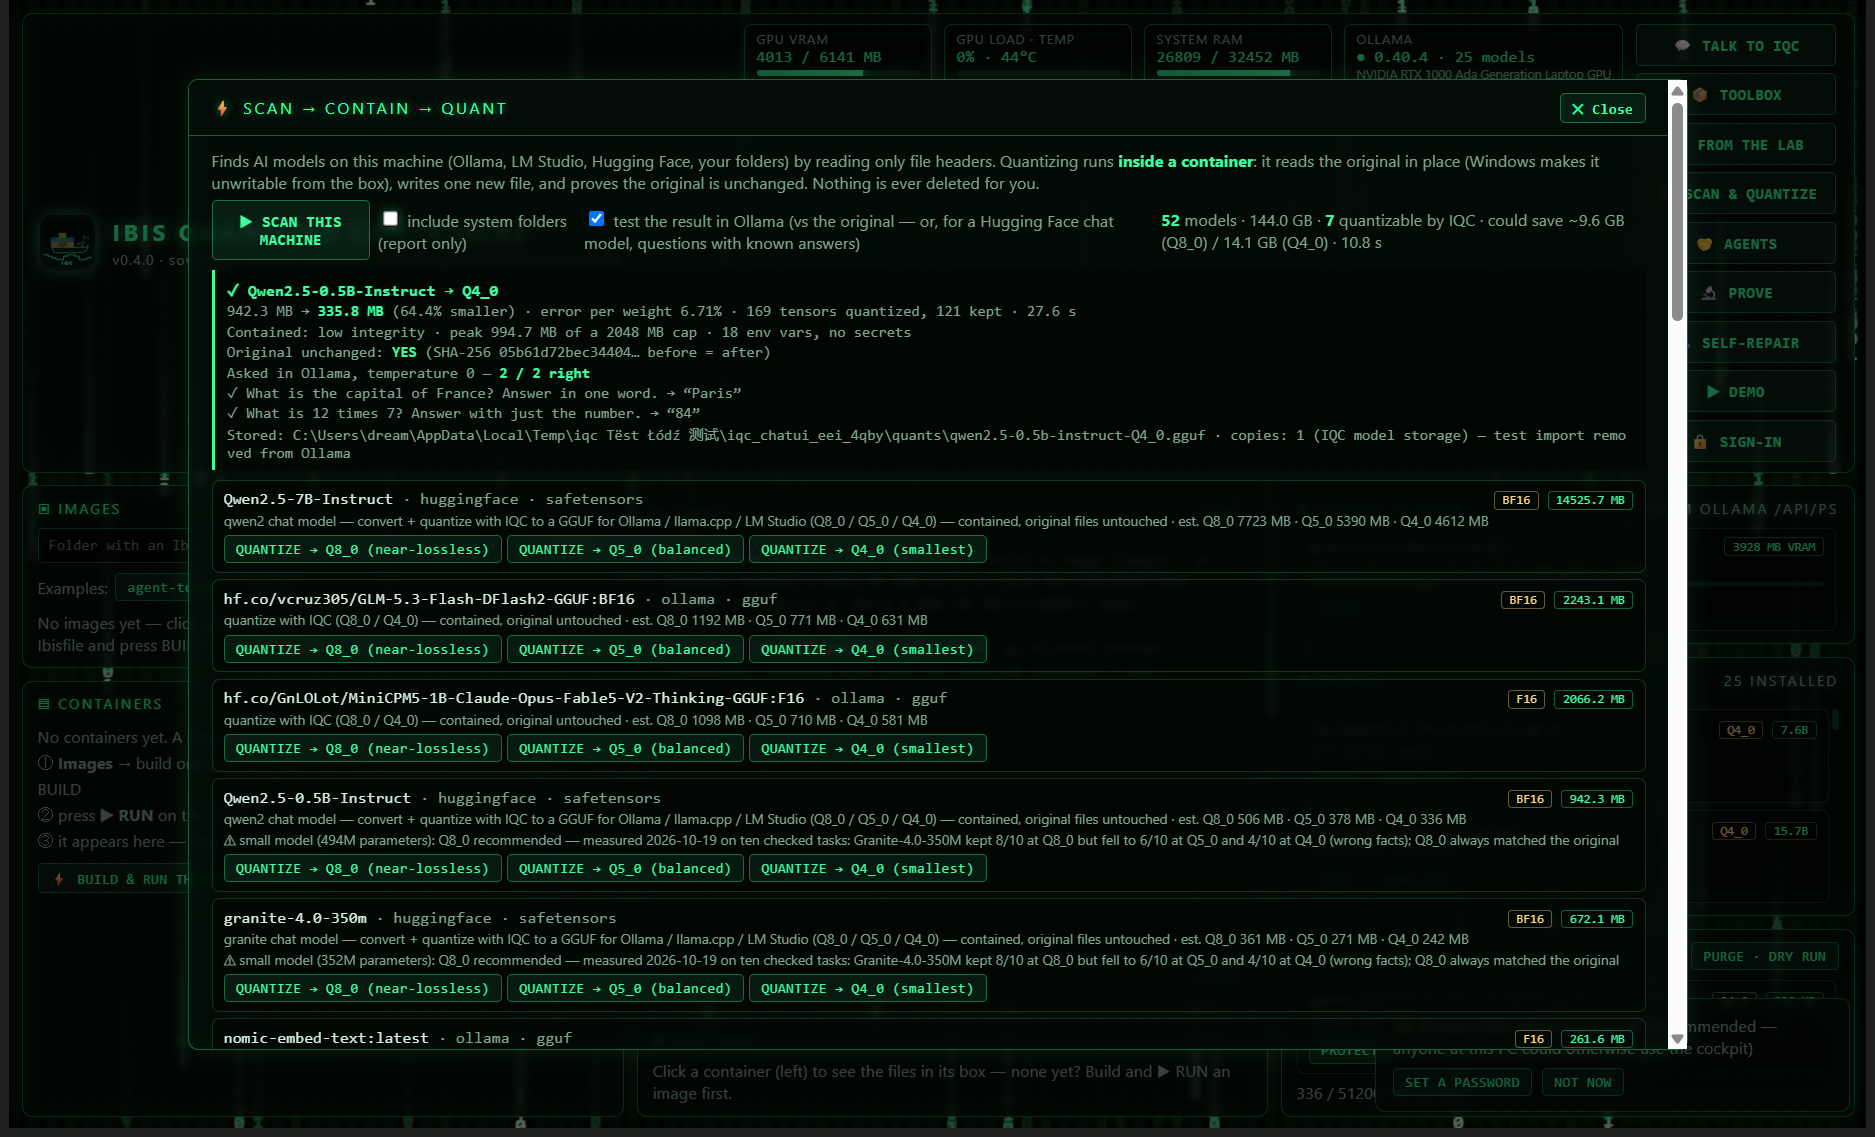Quantize Qwen2.5-0.5B-Instruct to Q8_0 near-lossless
This screenshot has height=1137, width=1875.
click(362, 869)
